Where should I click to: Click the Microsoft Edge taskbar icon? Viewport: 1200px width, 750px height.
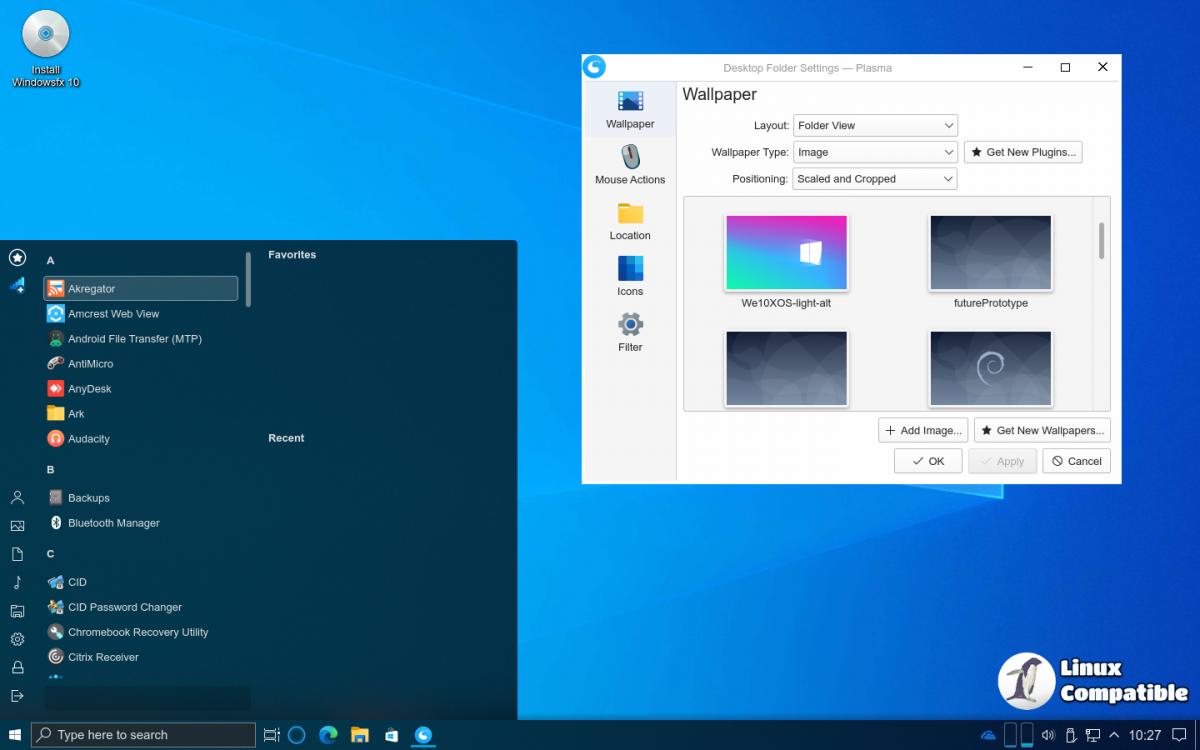click(x=328, y=735)
